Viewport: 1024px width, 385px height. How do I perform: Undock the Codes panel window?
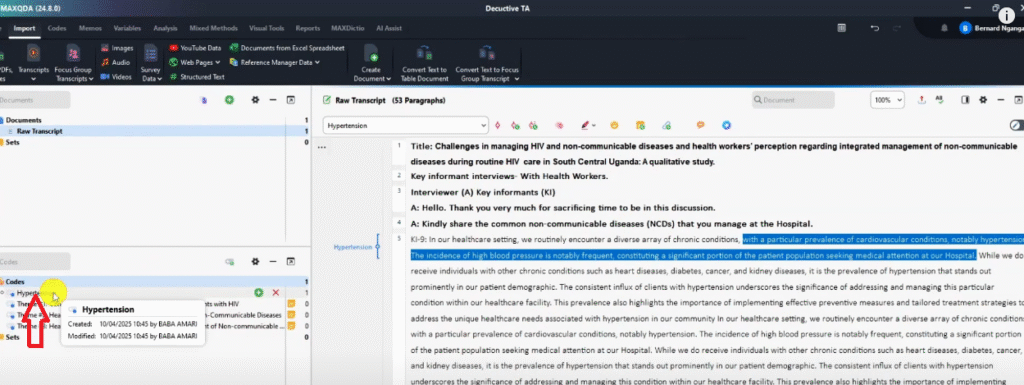pyautogui.click(x=291, y=261)
